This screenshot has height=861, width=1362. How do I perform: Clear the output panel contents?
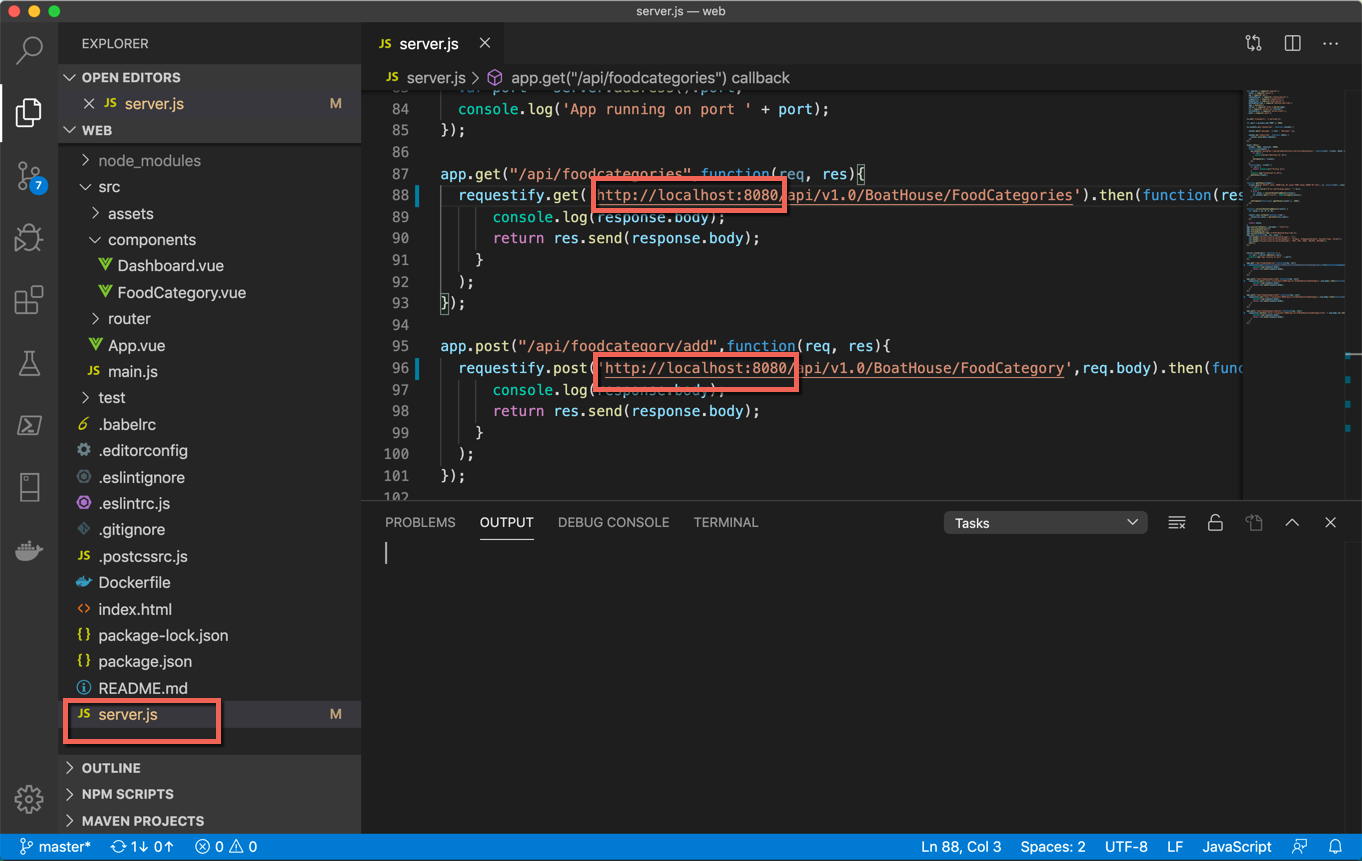point(1177,523)
